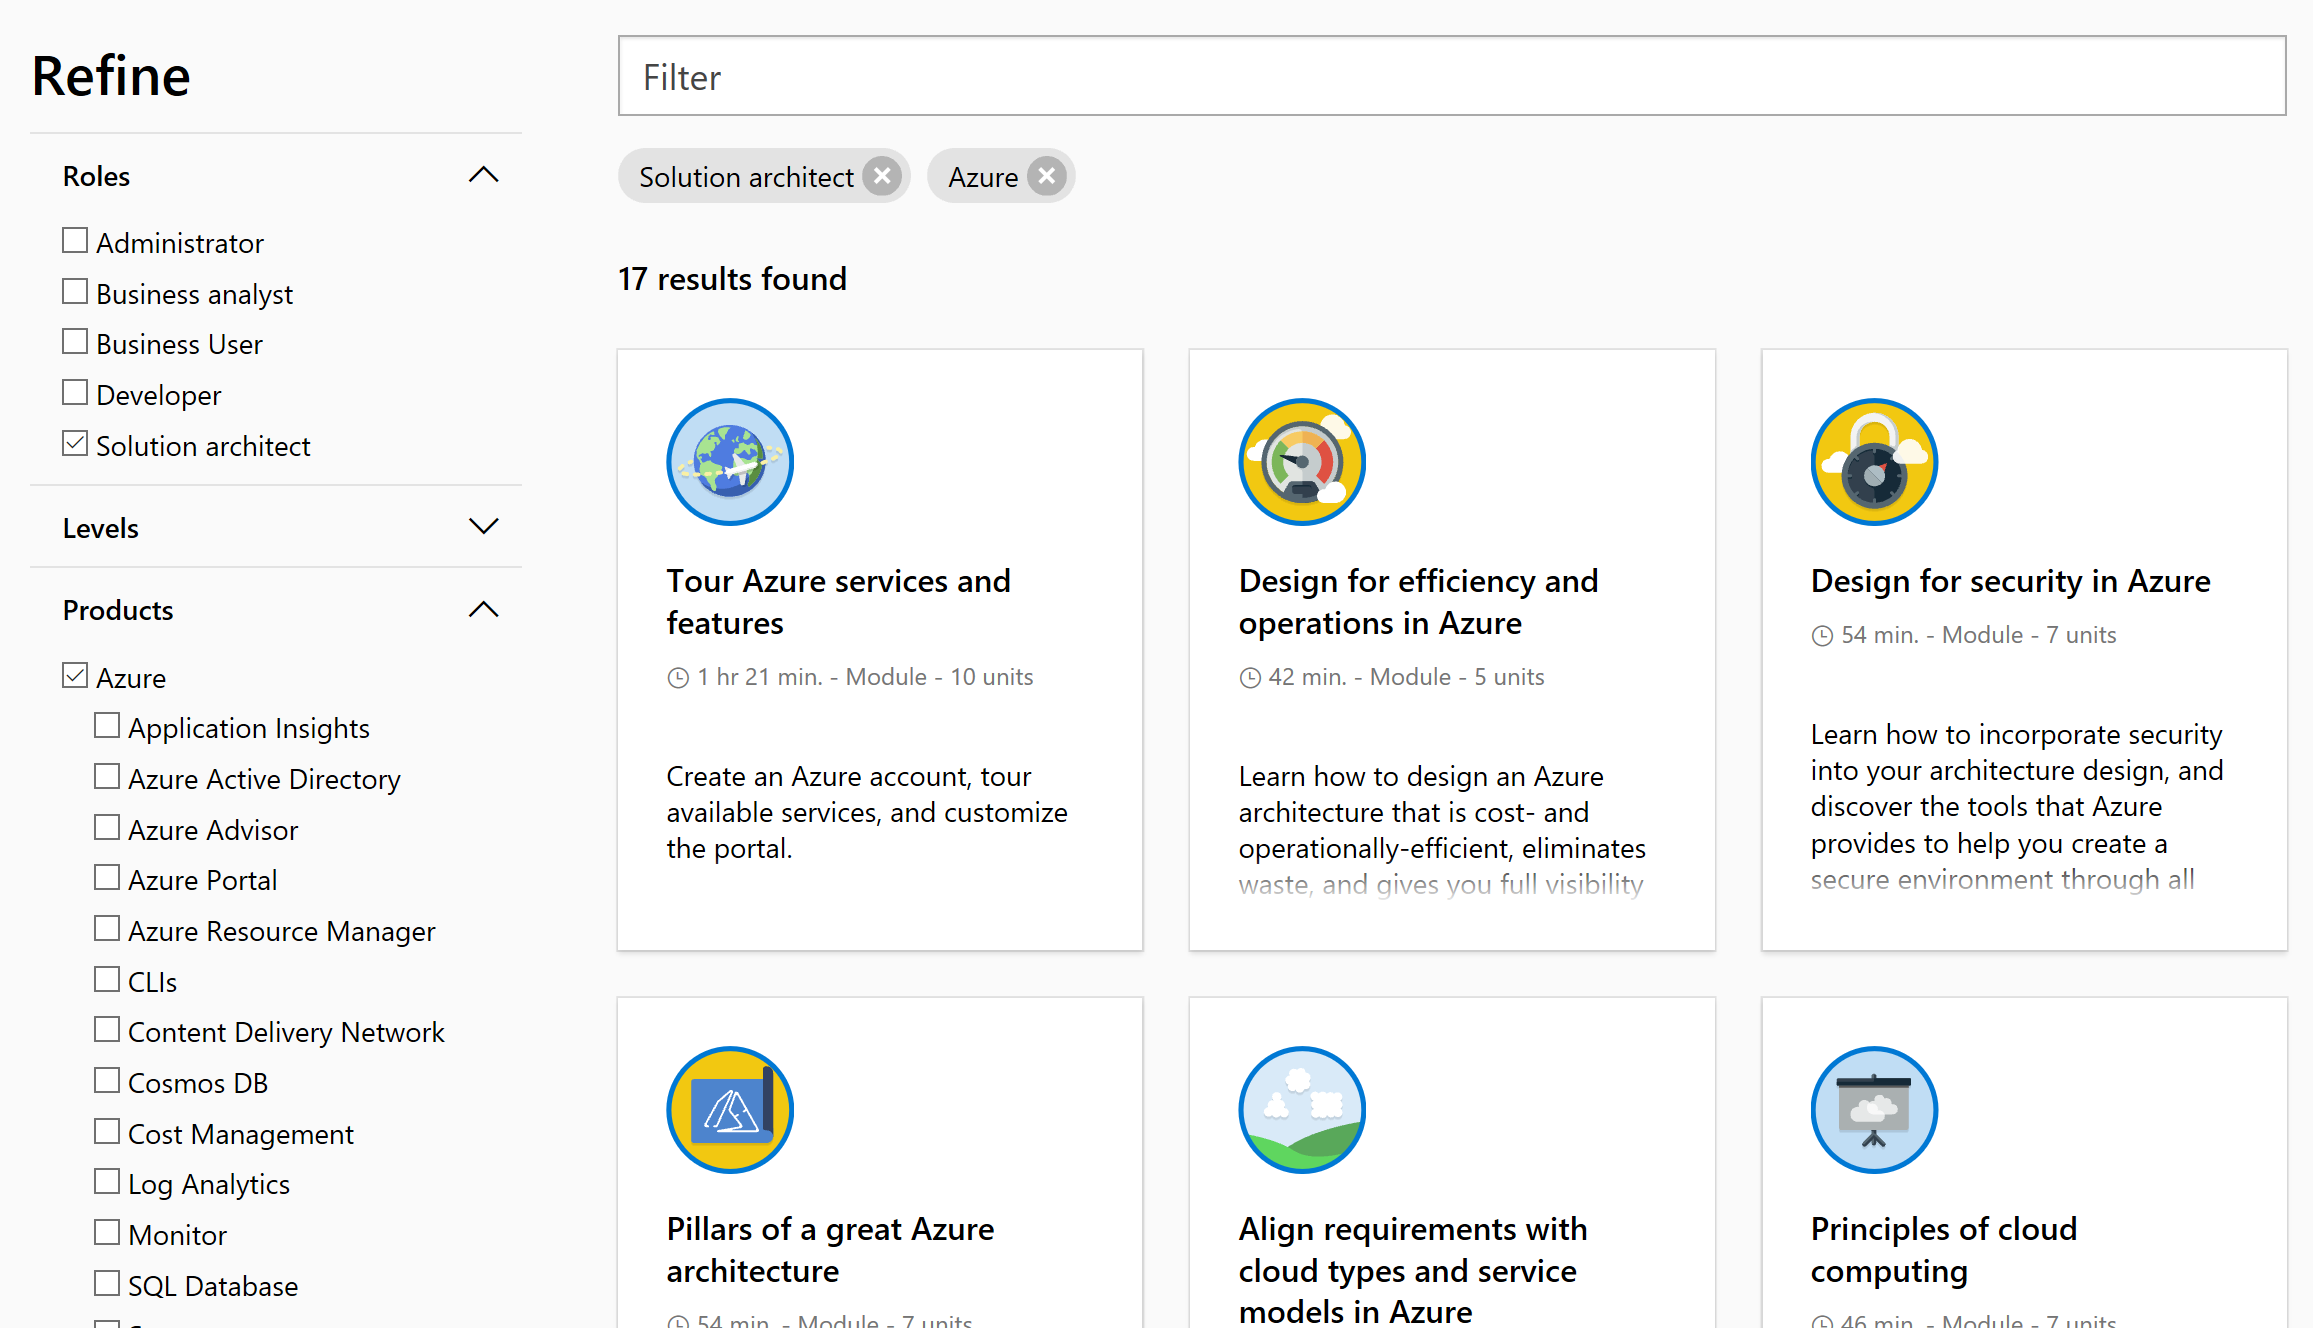Collapse the Products section
Viewport: 2313px width, 1328px height.
pyautogui.click(x=484, y=609)
